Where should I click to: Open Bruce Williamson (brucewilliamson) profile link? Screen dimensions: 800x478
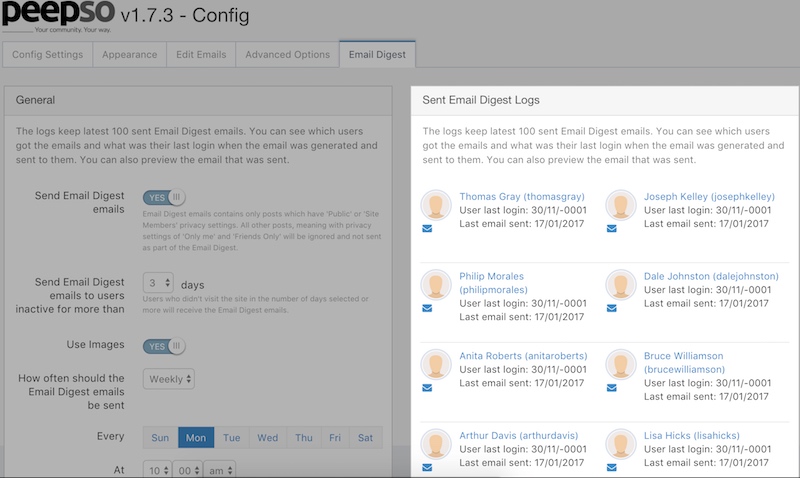coord(684,362)
